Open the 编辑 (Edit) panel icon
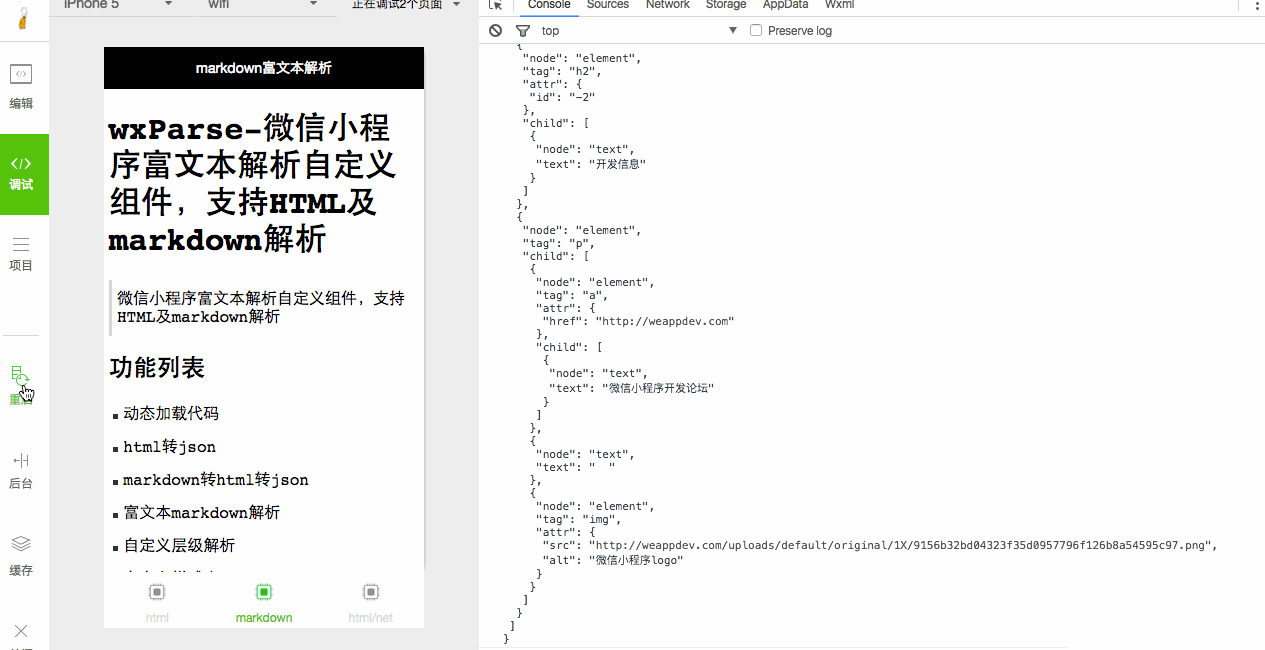The width and height of the screenshot is (1265, 650). (x=21, y=85)
